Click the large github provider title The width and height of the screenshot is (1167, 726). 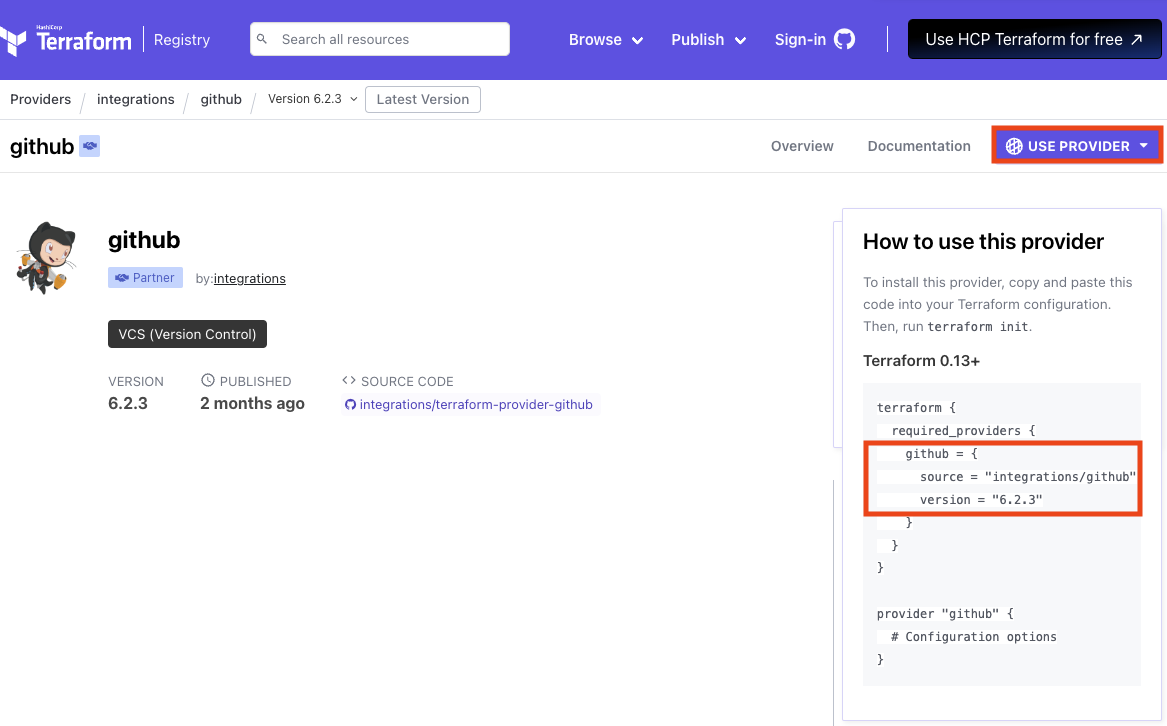144,240
